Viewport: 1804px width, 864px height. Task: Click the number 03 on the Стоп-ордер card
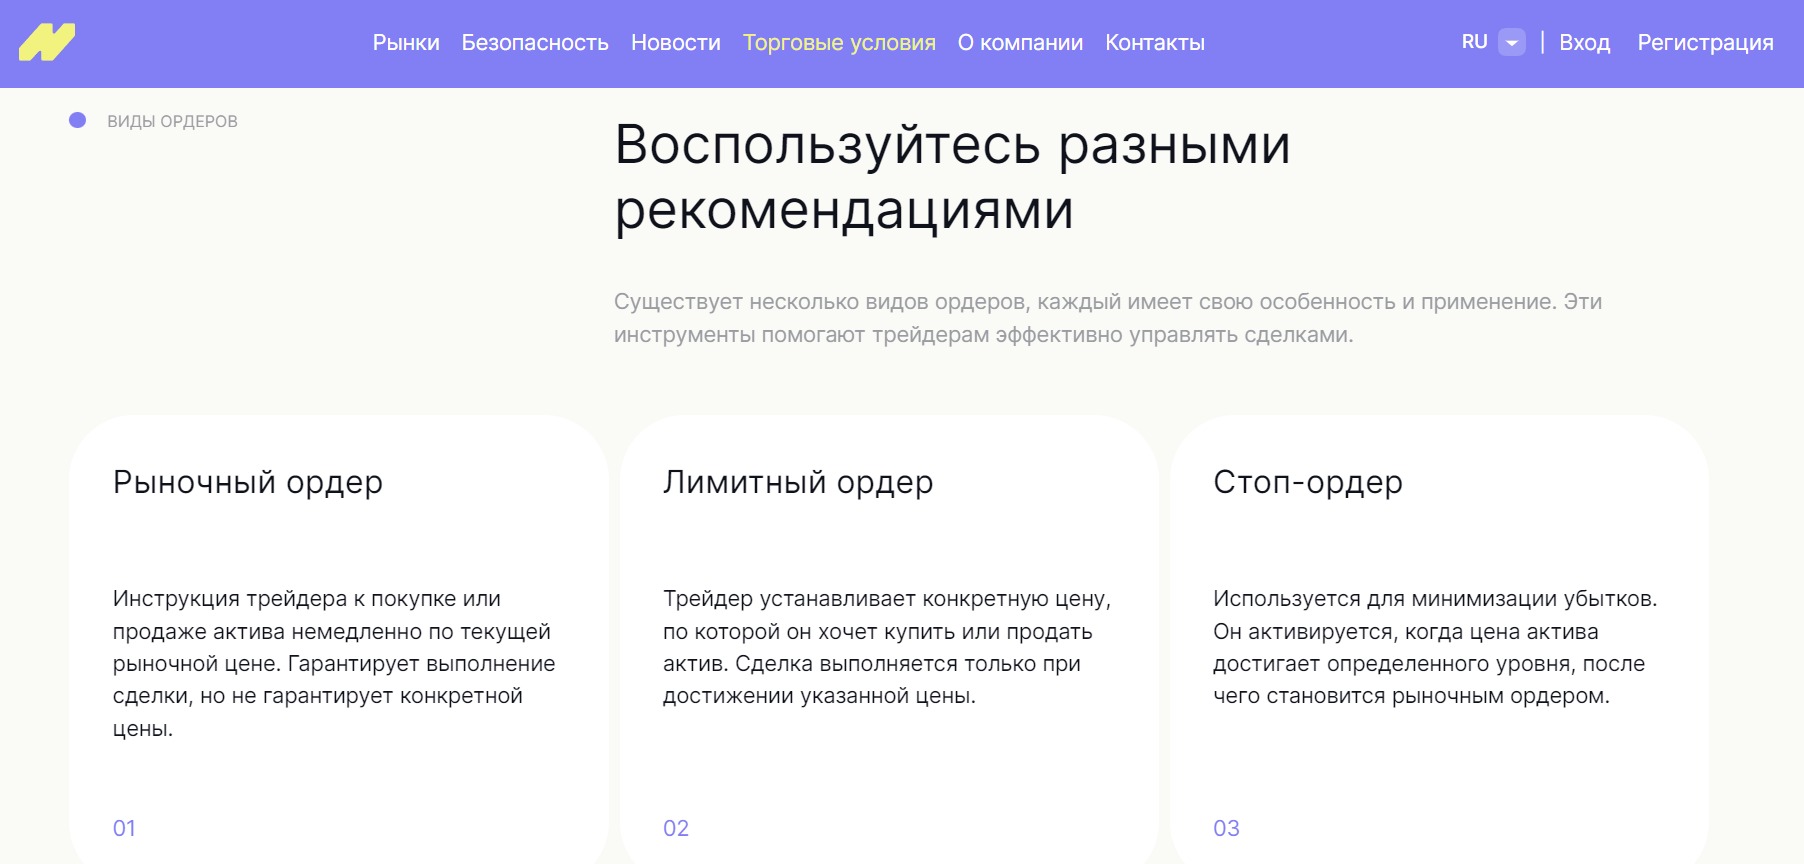point(1226,828)
